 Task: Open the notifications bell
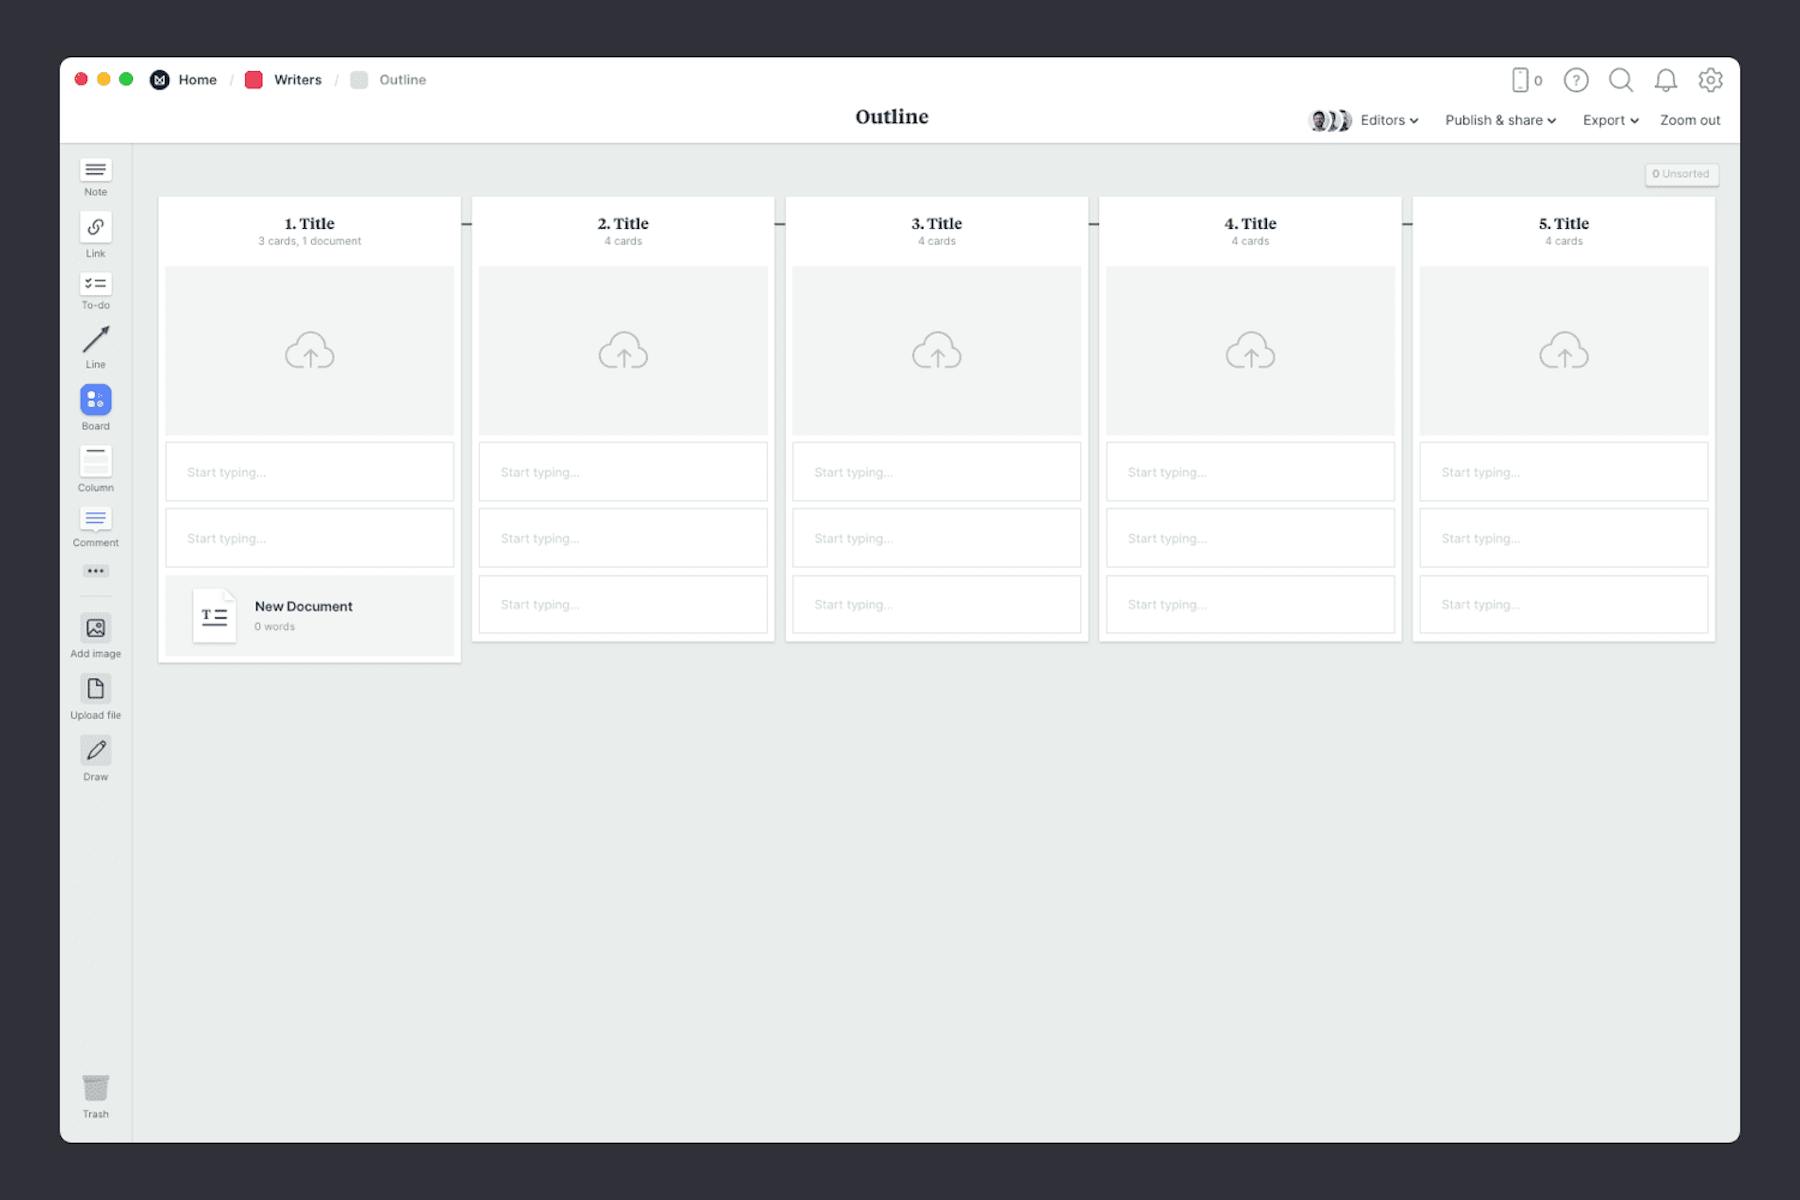1666,81
